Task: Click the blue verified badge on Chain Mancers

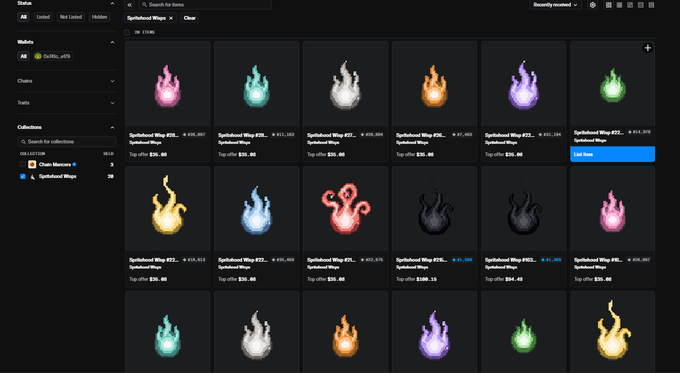Action: click(x=75, y=164)
